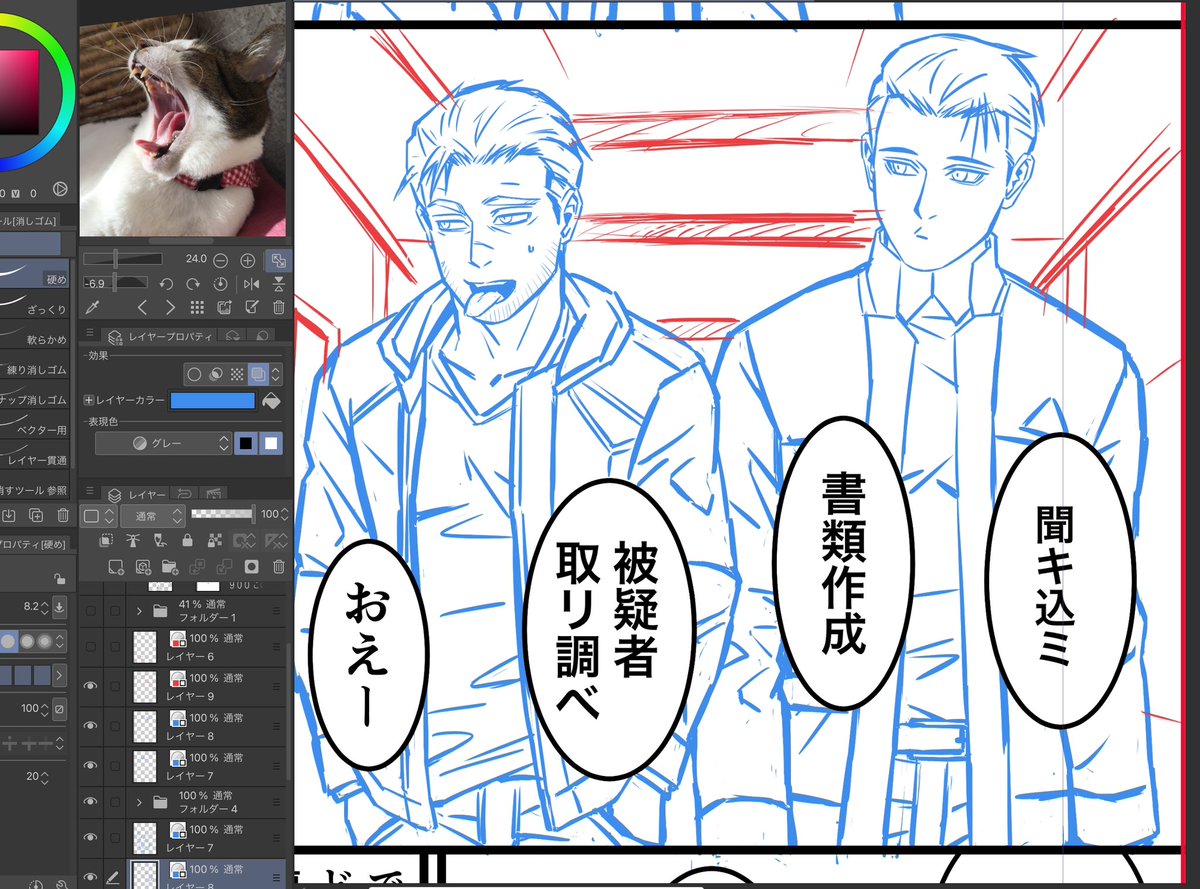This screenshot has height=889, width=1200.
Task: Set layer as draft layer
Action: (159, 541)
